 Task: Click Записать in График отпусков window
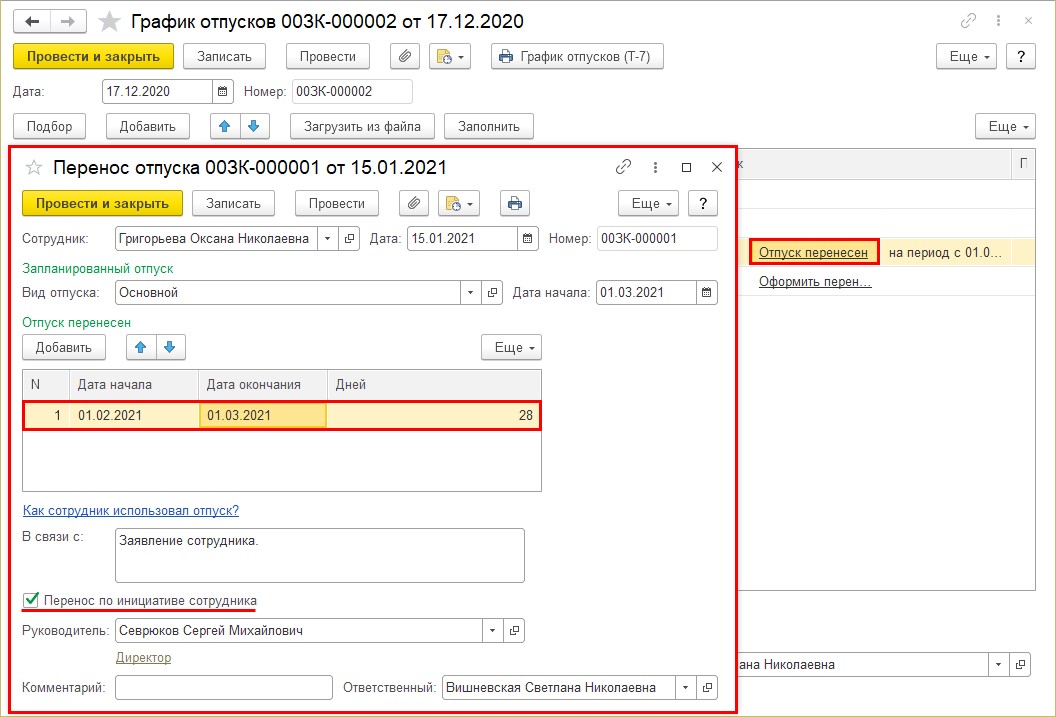(224, 57)
